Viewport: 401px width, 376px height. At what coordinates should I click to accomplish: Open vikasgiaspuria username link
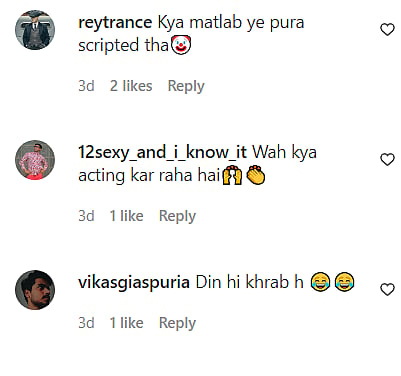[134, 283]
